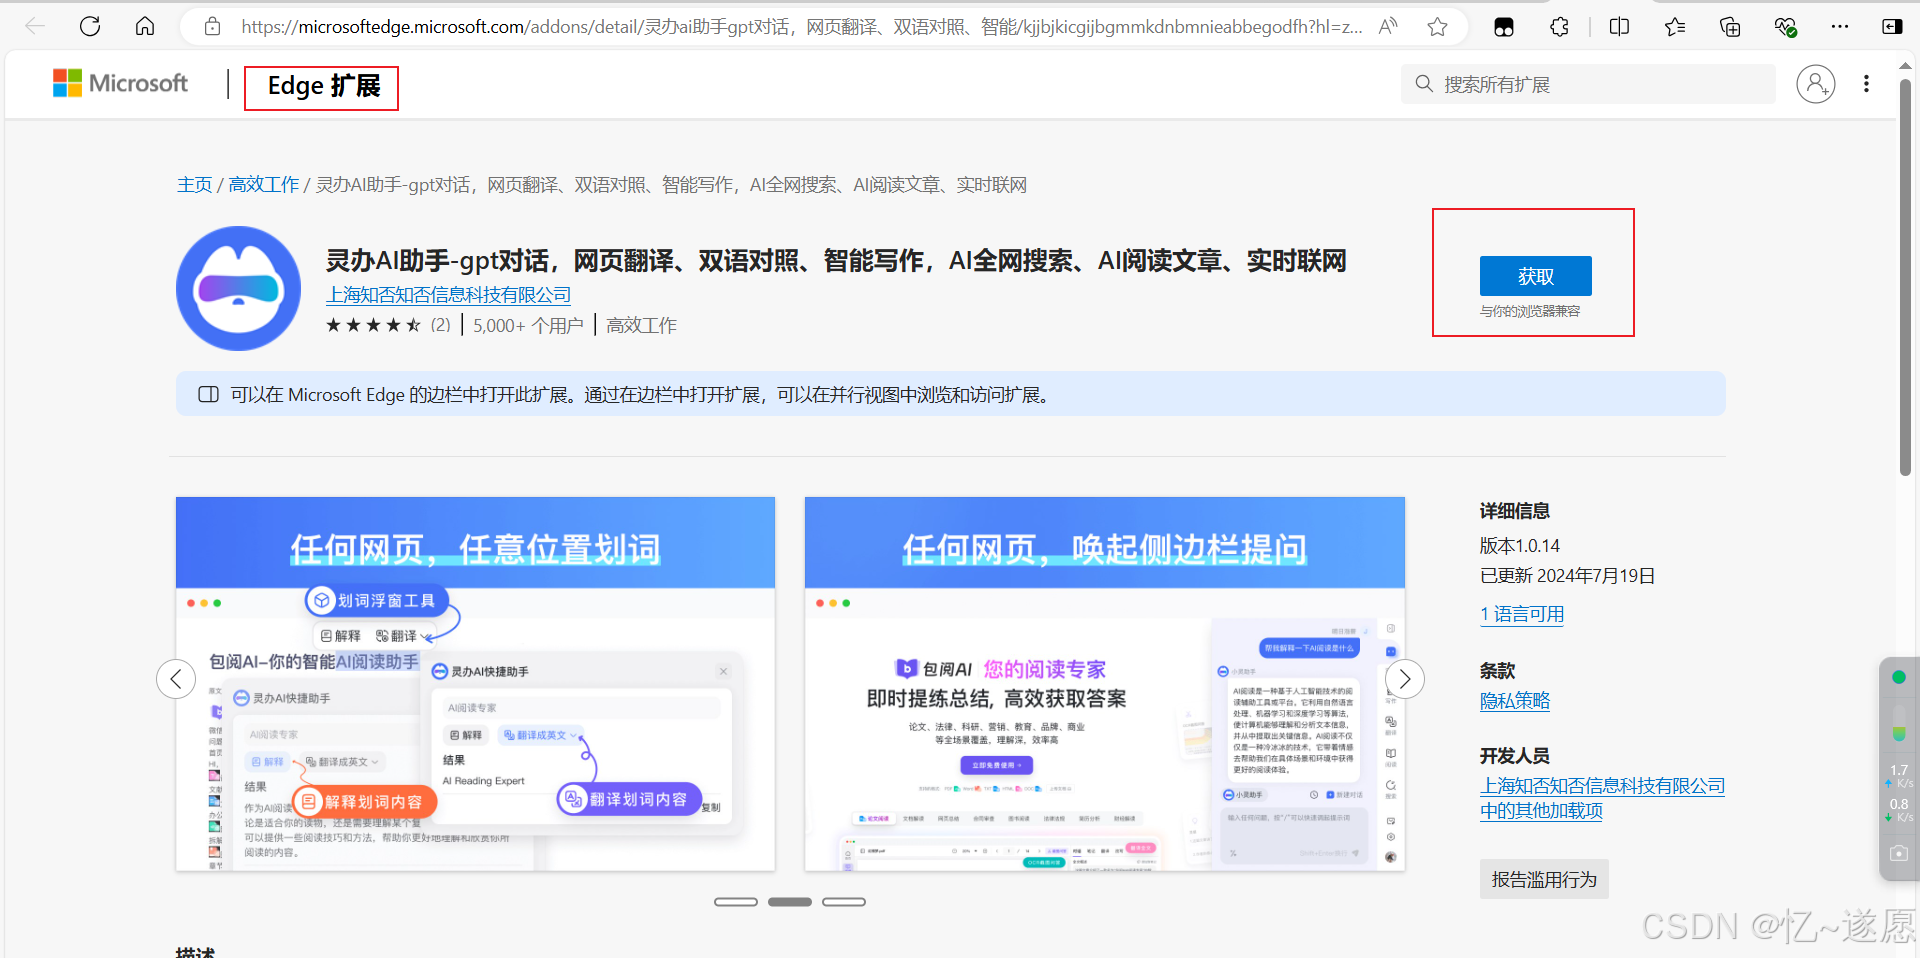Viewport: 1920px width, 958px height.
Task: Click the sign-in profile avatar icon
Action: click(x=1816, y=84)
